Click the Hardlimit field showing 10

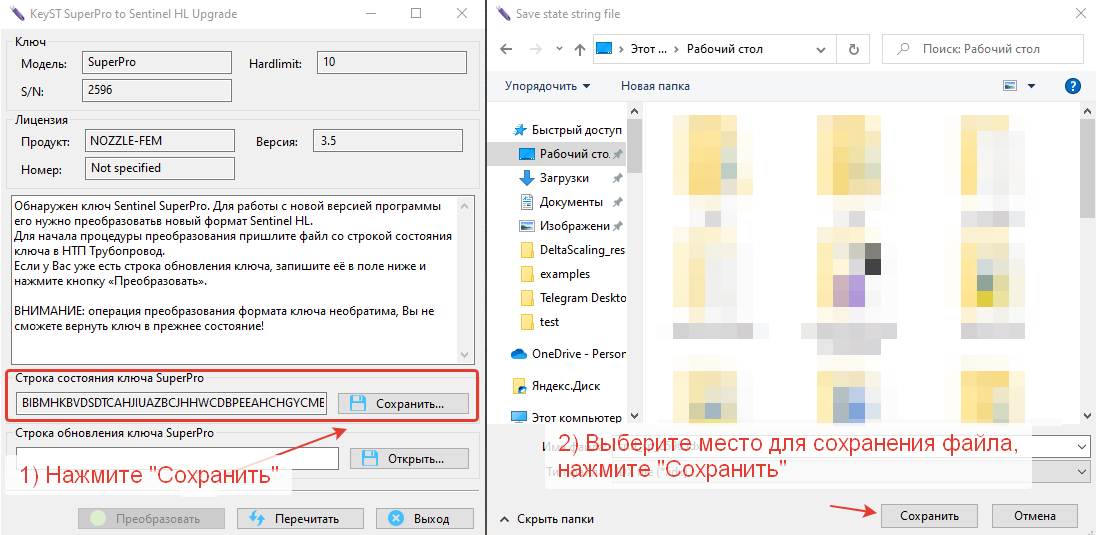pyautogui.click(x=392, y=62)
